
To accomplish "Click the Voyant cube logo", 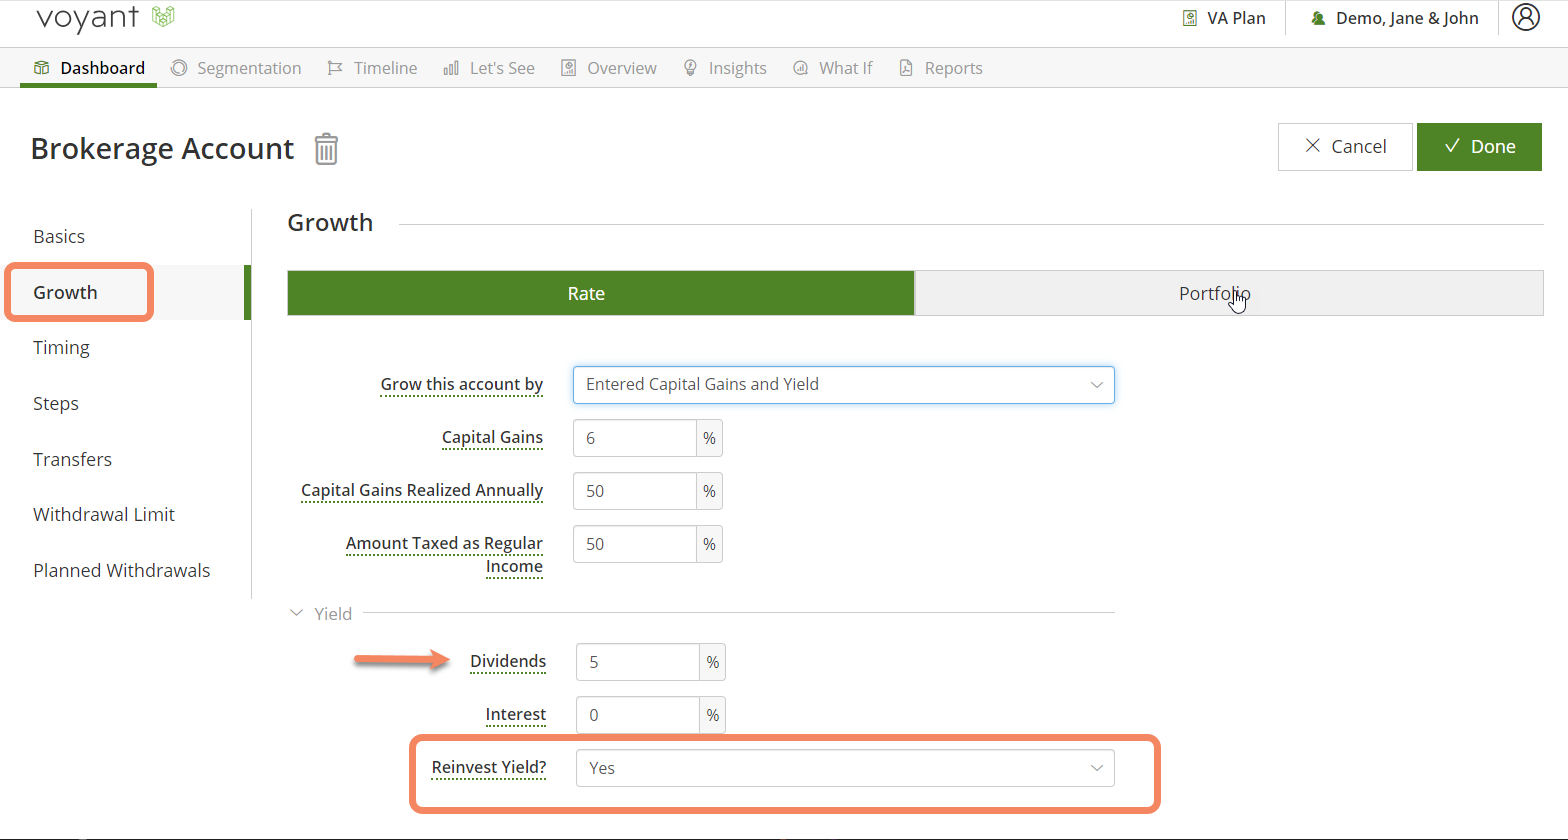I will (163, 16).
